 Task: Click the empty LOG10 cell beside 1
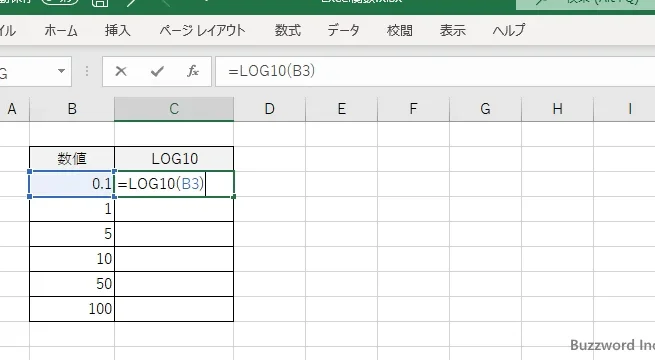coord(174,209)
